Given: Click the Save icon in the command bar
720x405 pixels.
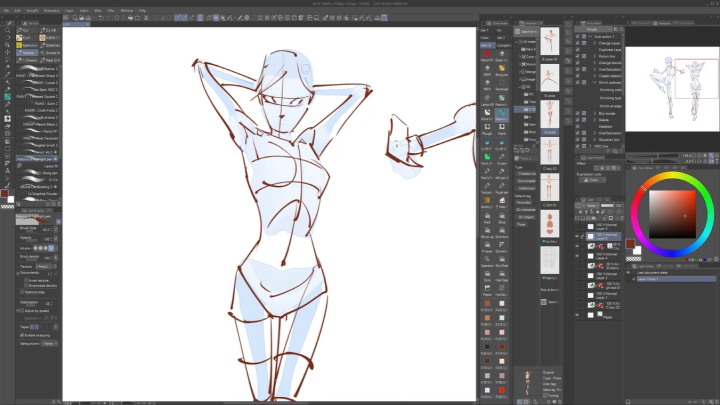Looking at the screenshot, I should (x=89, y=18).
